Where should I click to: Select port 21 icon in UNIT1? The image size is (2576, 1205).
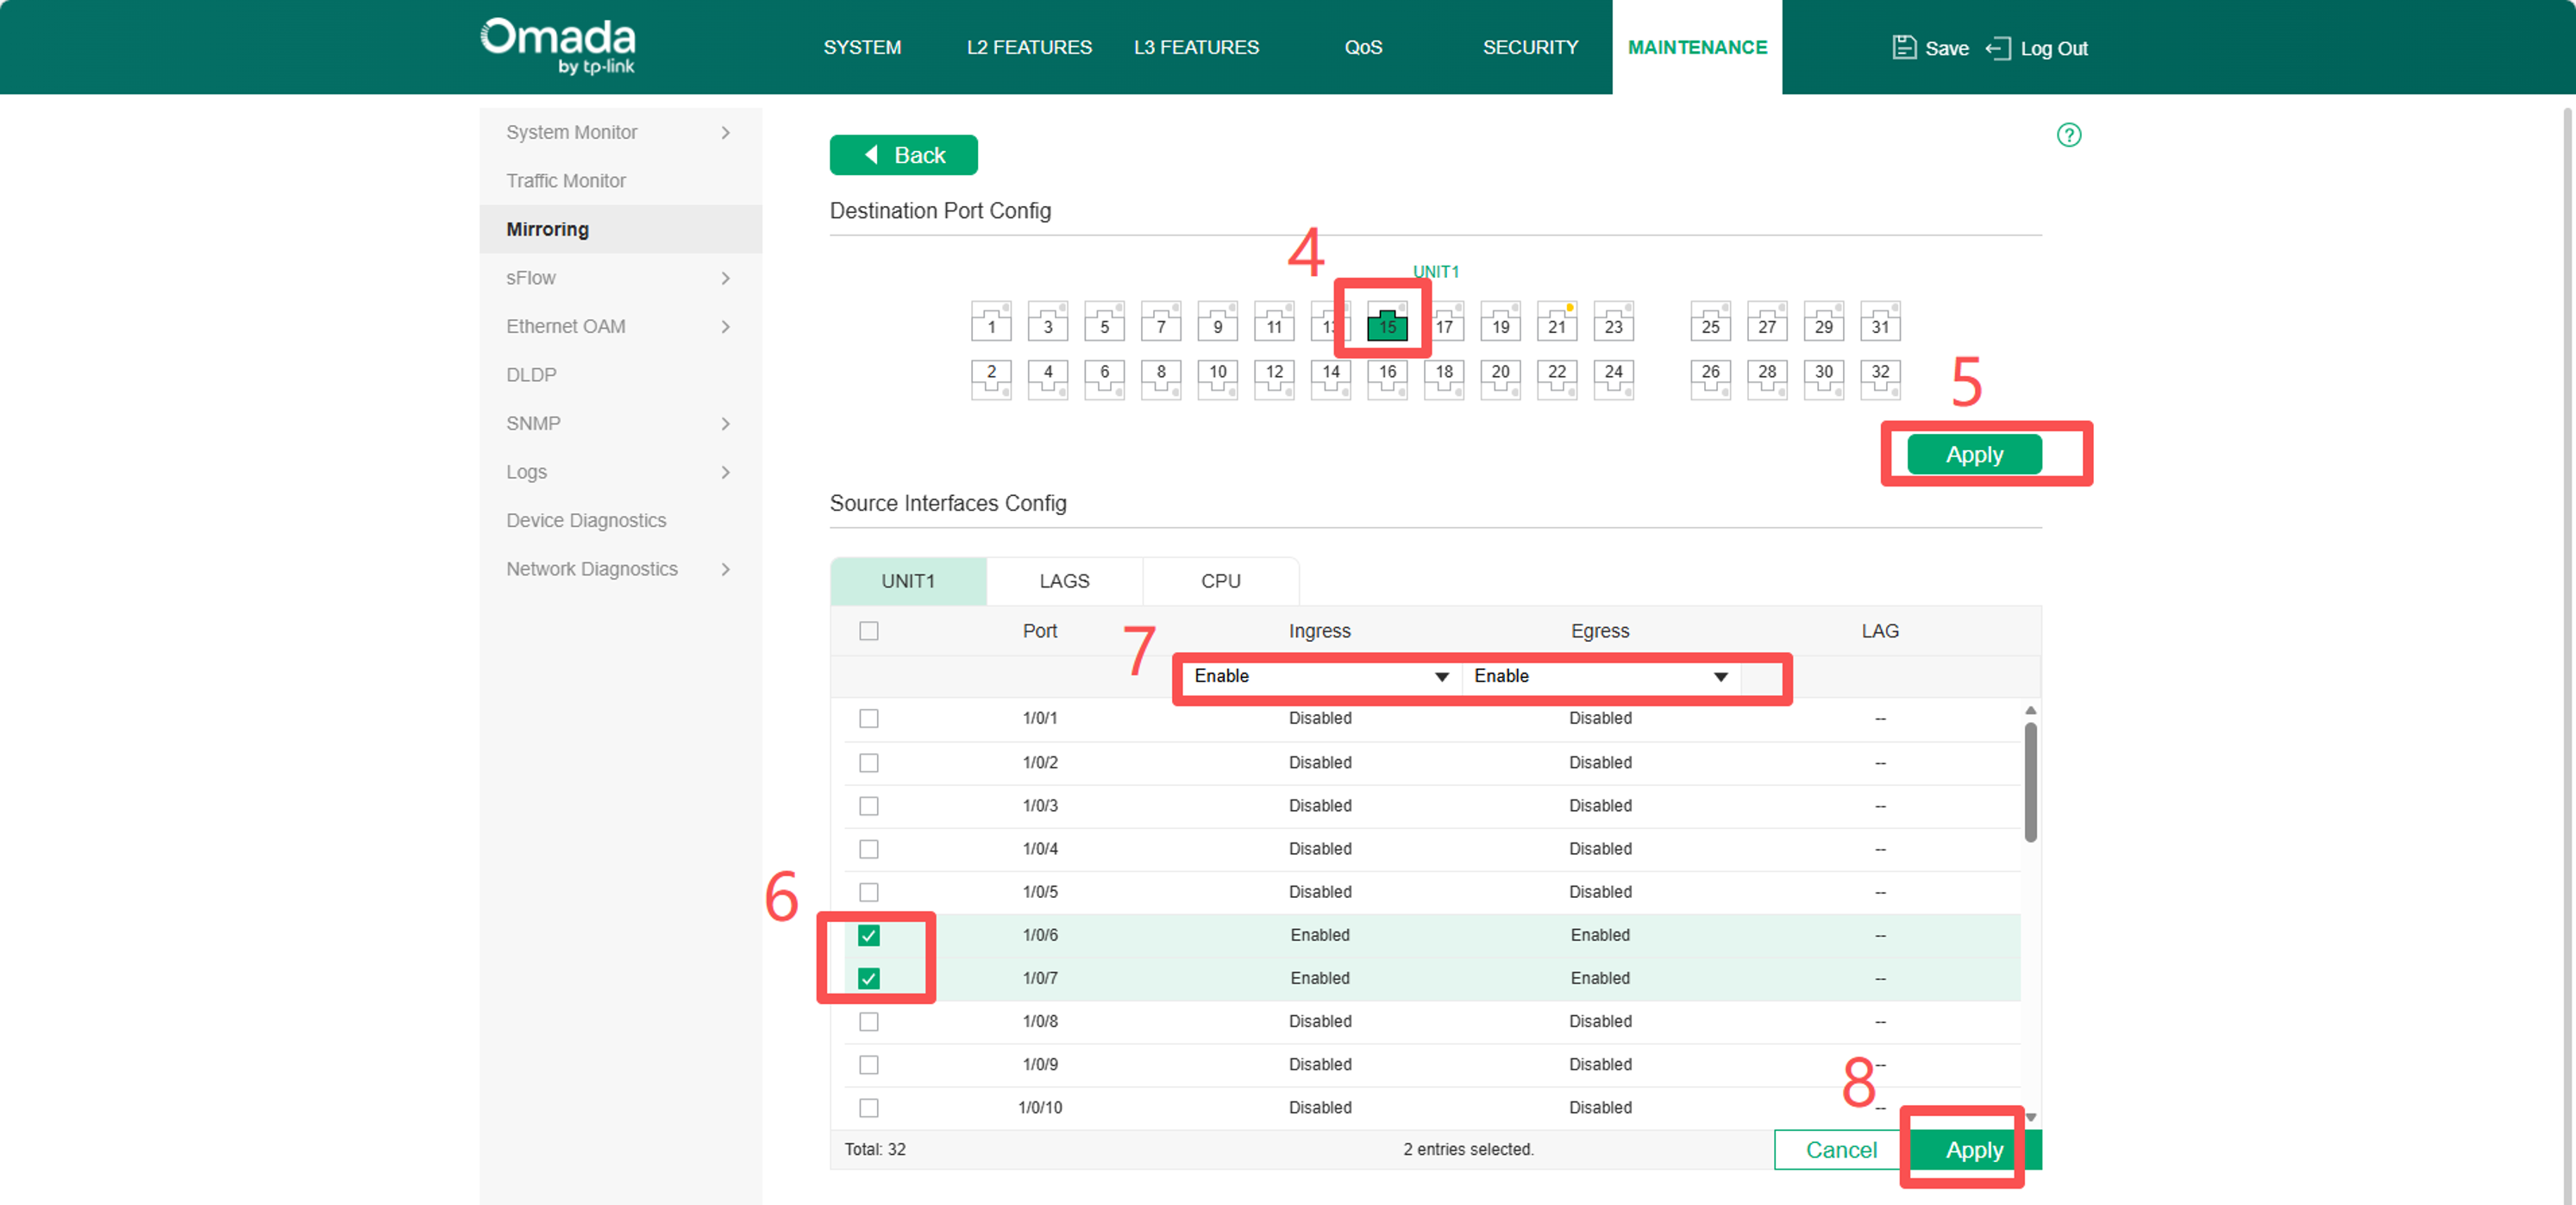[x=1557, y=321]
